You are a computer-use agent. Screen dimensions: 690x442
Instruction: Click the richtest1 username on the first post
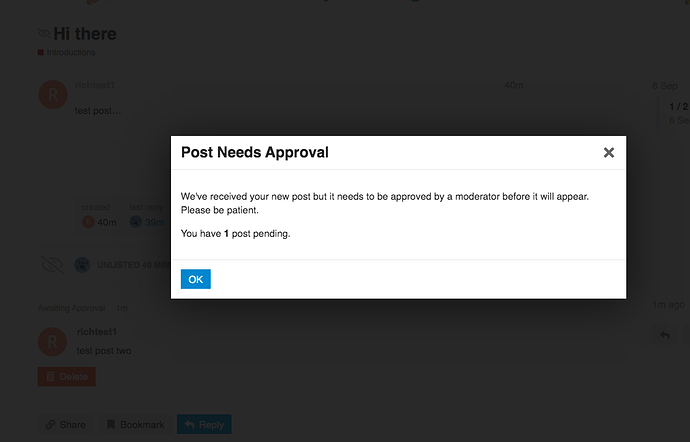95,85
